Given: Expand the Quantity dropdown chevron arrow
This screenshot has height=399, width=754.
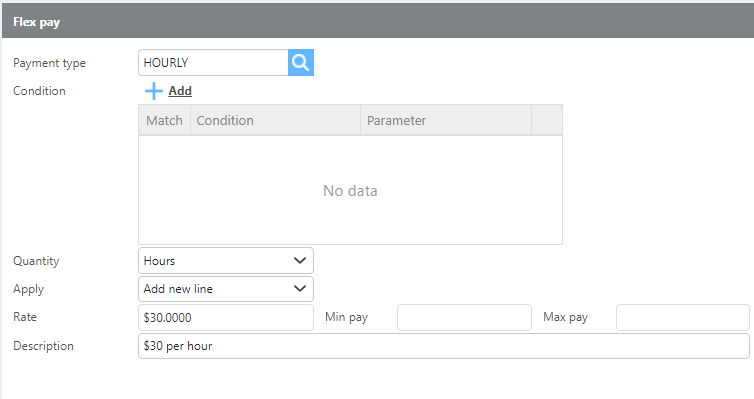Looking at the screenshot, I should [300, 261].
